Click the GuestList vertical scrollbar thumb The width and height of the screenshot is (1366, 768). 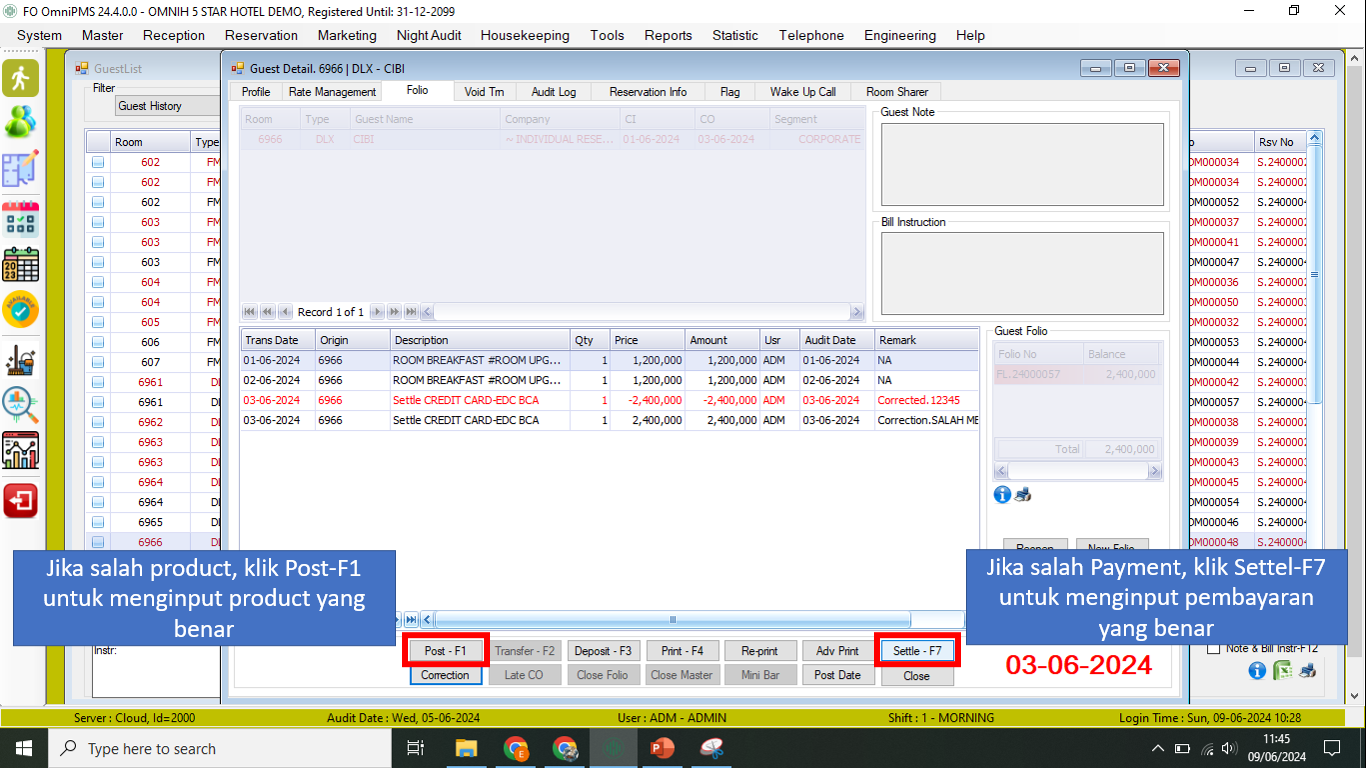click(x=1315, y=274)
